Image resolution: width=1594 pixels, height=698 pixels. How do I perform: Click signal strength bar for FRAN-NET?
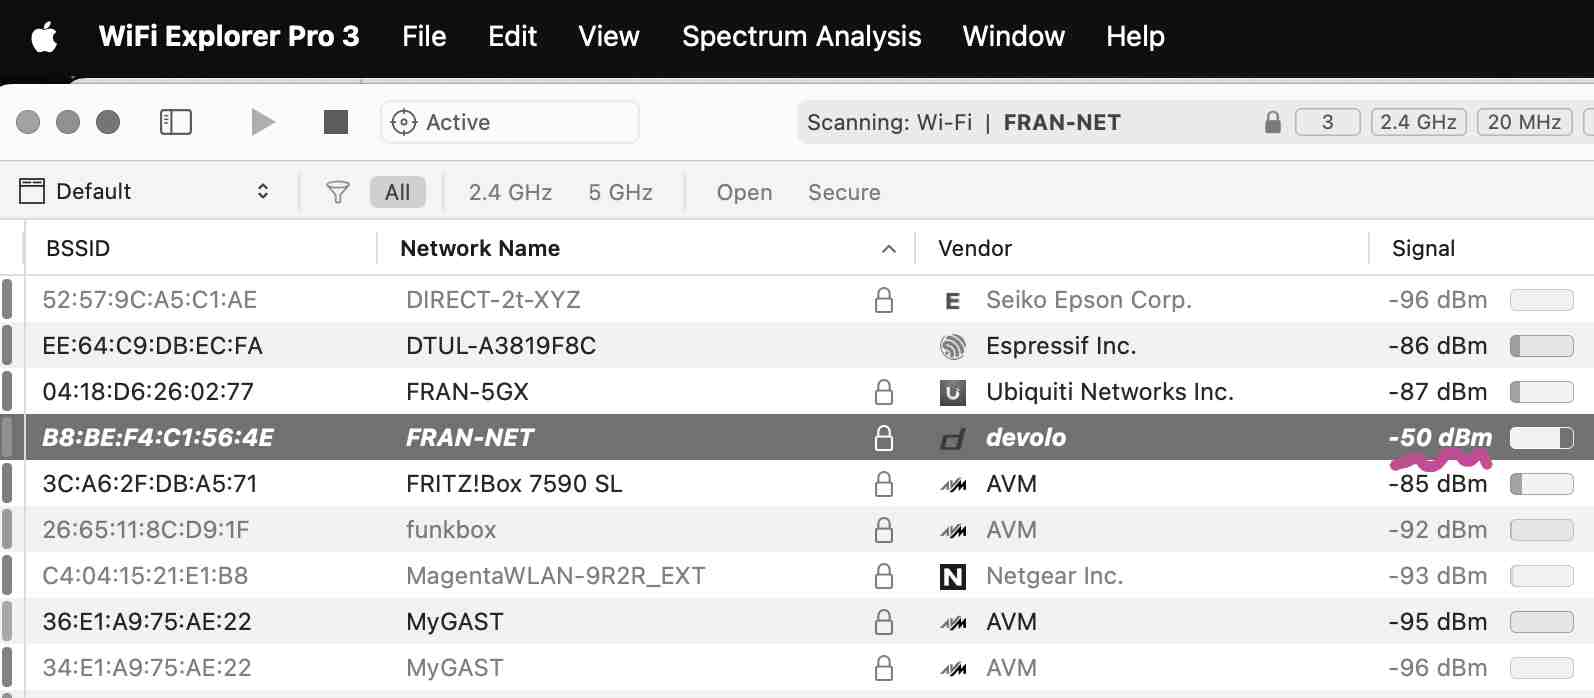(1541, 438)
